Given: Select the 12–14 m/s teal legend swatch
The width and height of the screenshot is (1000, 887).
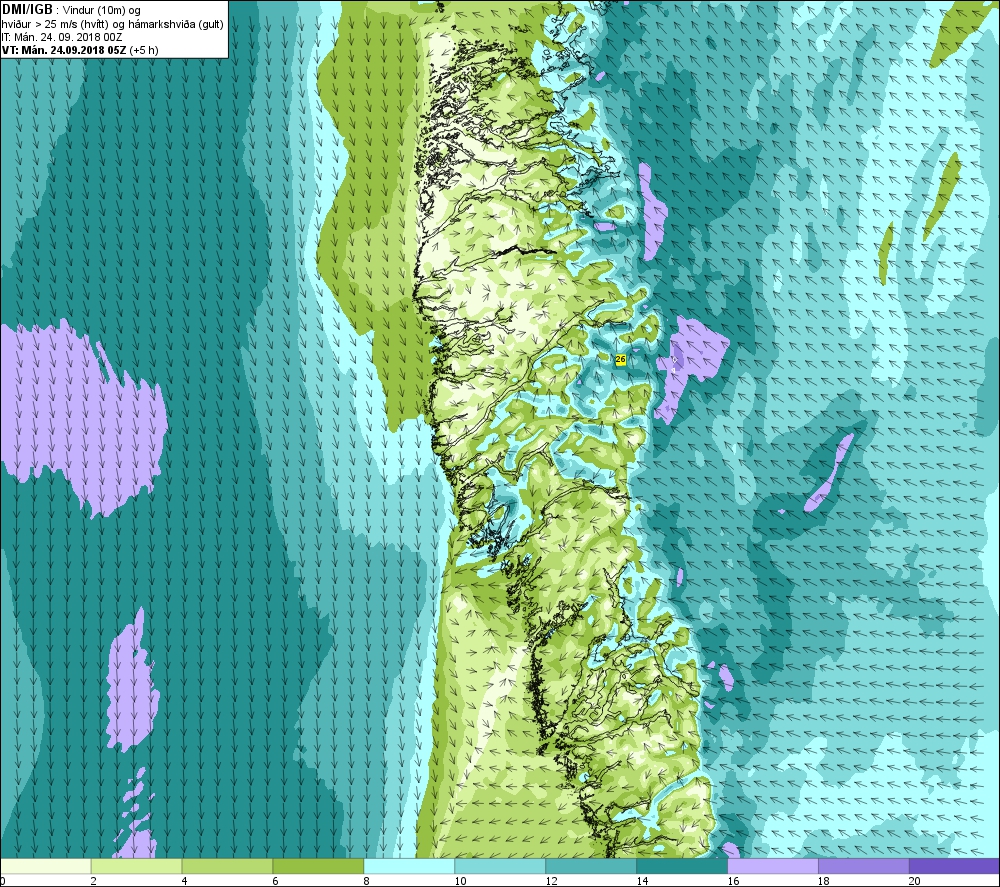Looking at the screenshot, I should (591, 866).
